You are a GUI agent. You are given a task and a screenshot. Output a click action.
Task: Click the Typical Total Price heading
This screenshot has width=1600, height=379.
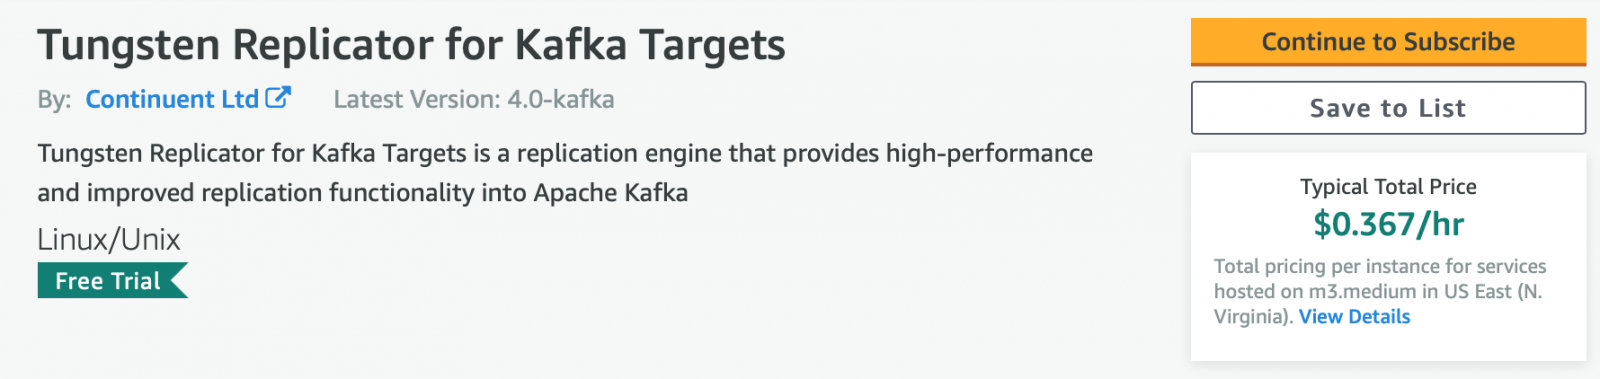[1388, 187]
